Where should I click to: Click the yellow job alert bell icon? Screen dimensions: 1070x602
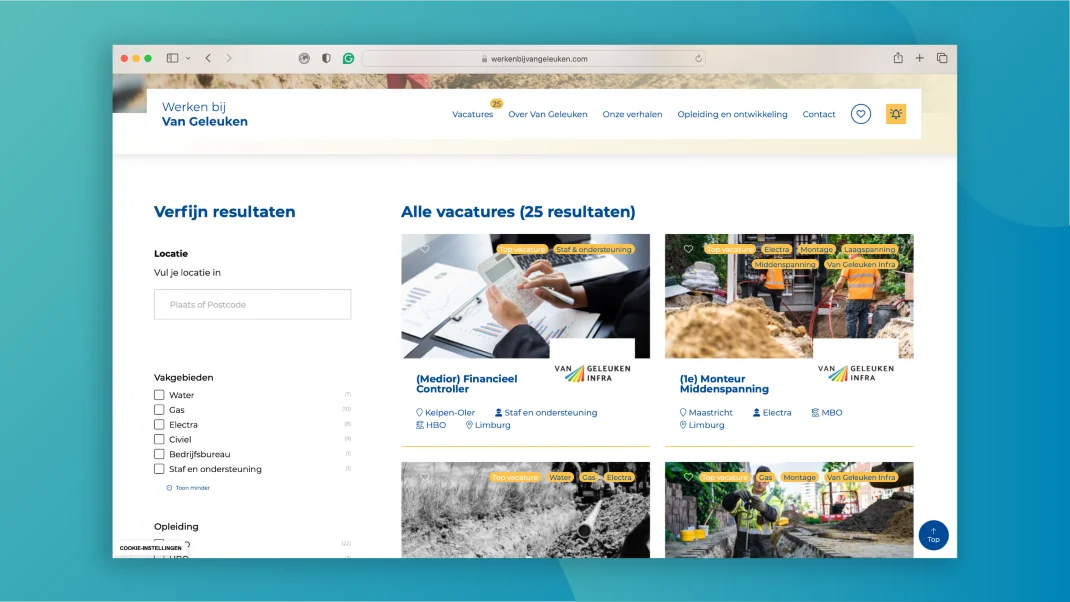(x=896, y=114)
